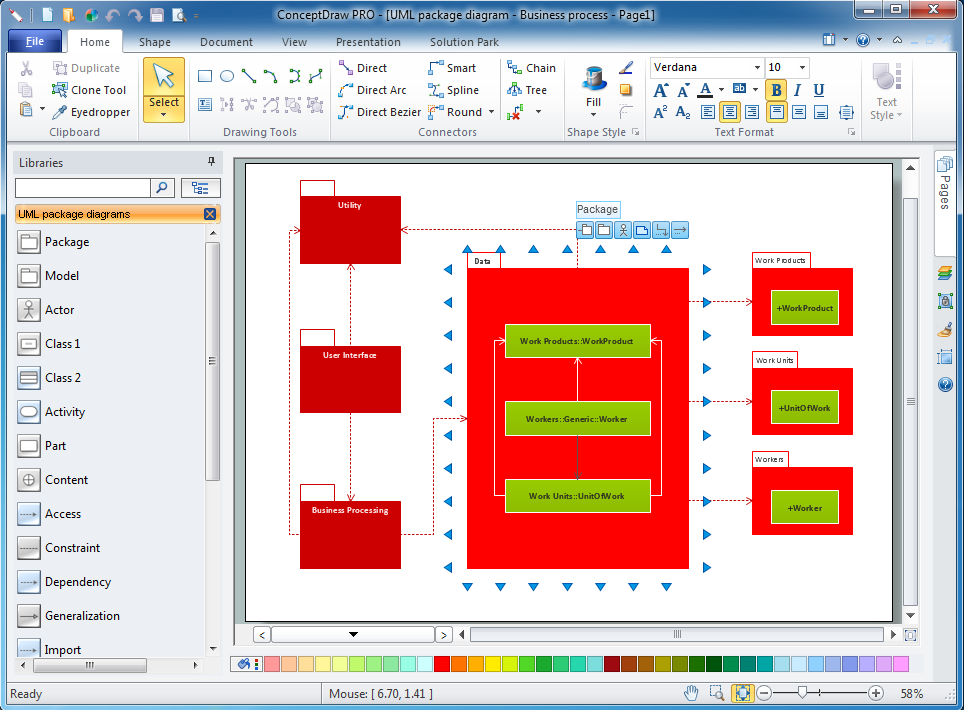Set text alignment to right
Screen dimensions: 964x711
(752, 112)
